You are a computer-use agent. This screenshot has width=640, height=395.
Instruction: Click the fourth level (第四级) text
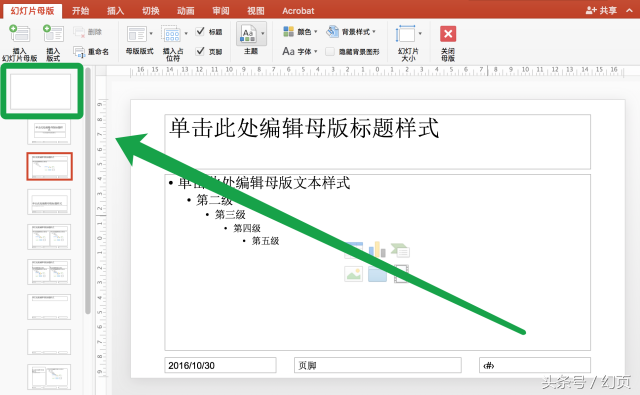tap(247, 228)
